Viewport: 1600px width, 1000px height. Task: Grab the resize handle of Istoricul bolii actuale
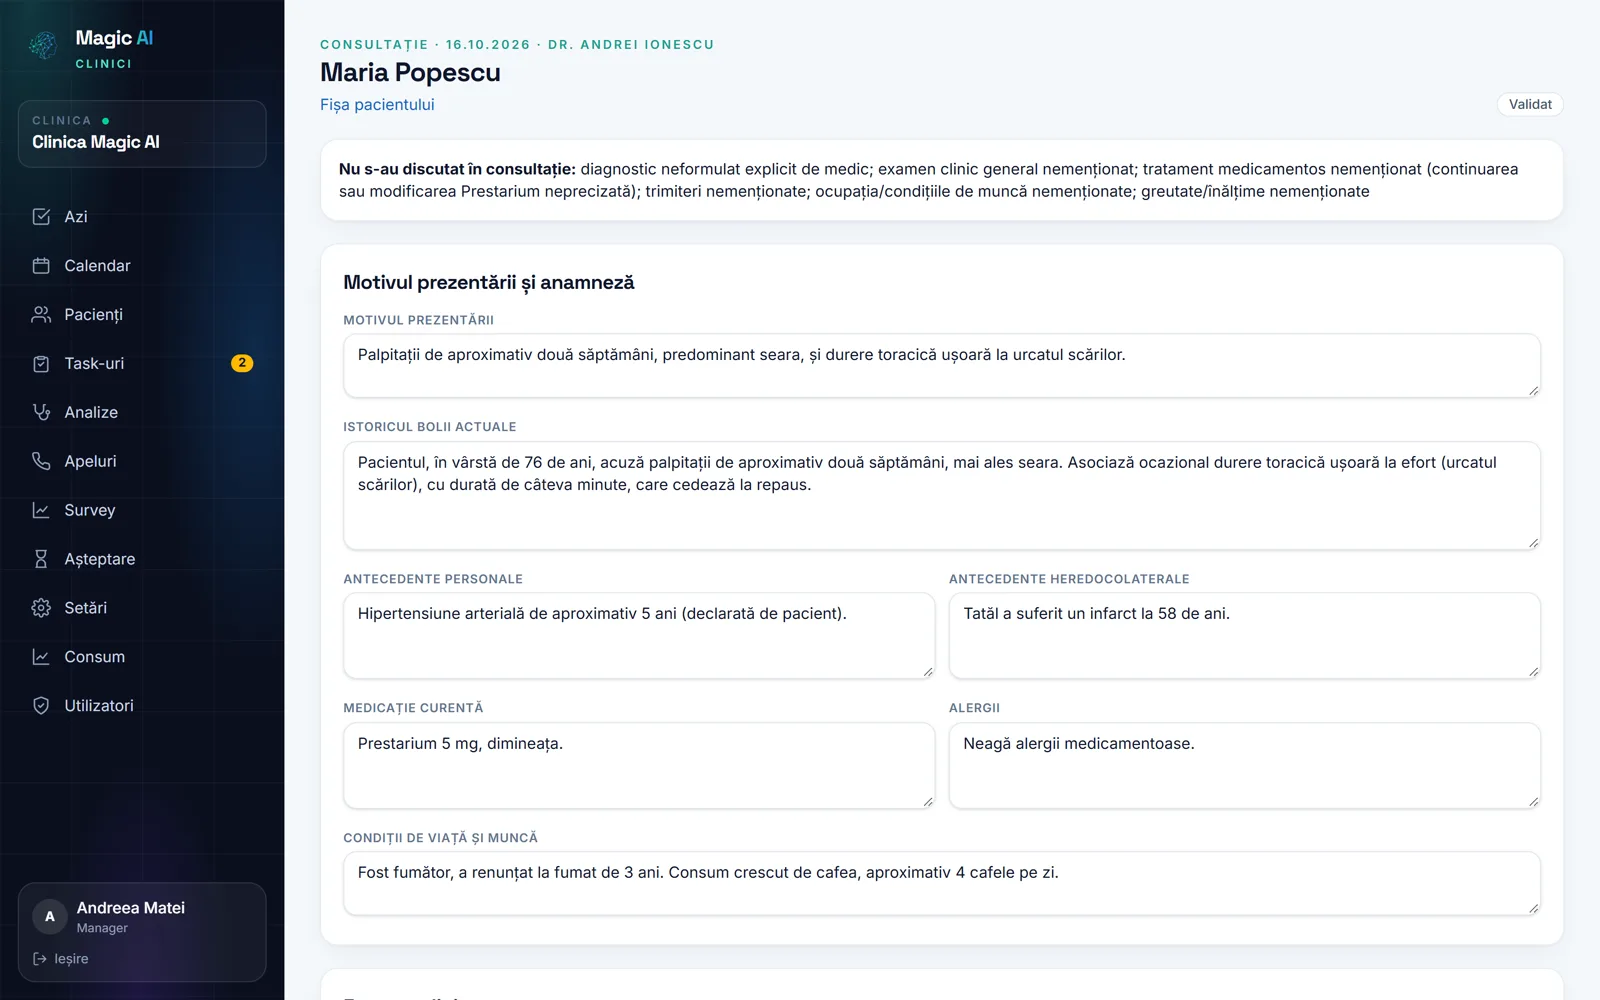tap(1533, 543)
